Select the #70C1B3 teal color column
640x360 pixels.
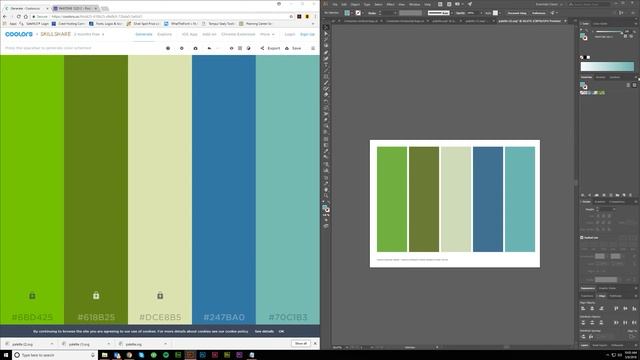point(288,190)
